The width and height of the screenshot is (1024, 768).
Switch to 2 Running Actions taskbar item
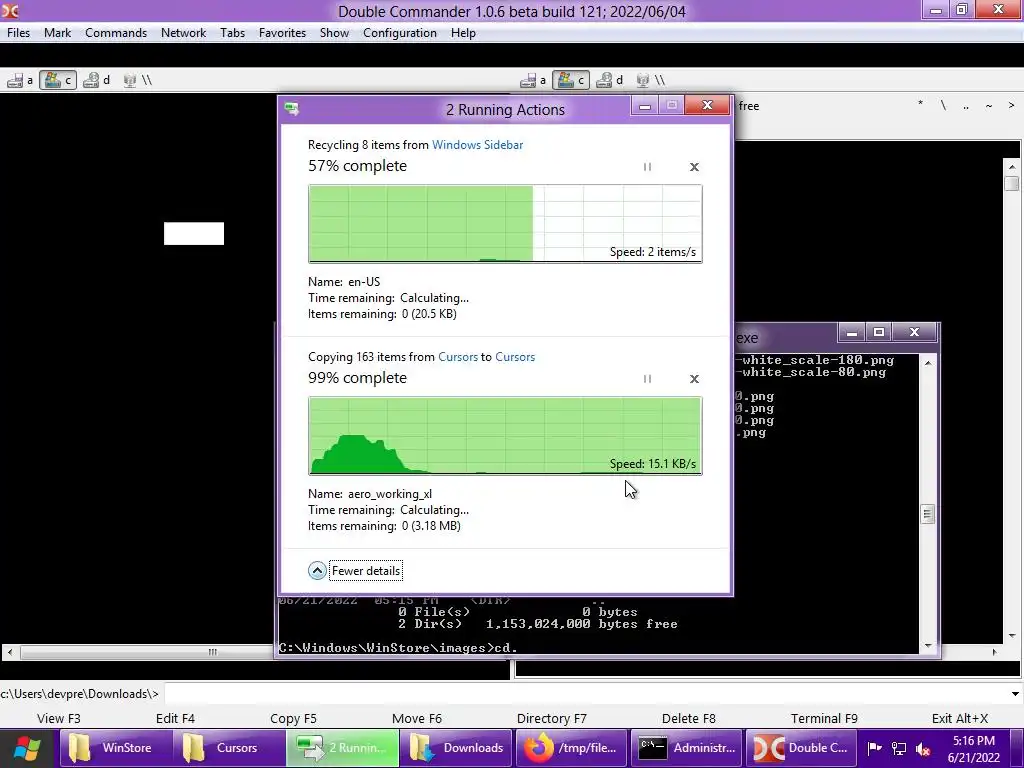(342, 748)
